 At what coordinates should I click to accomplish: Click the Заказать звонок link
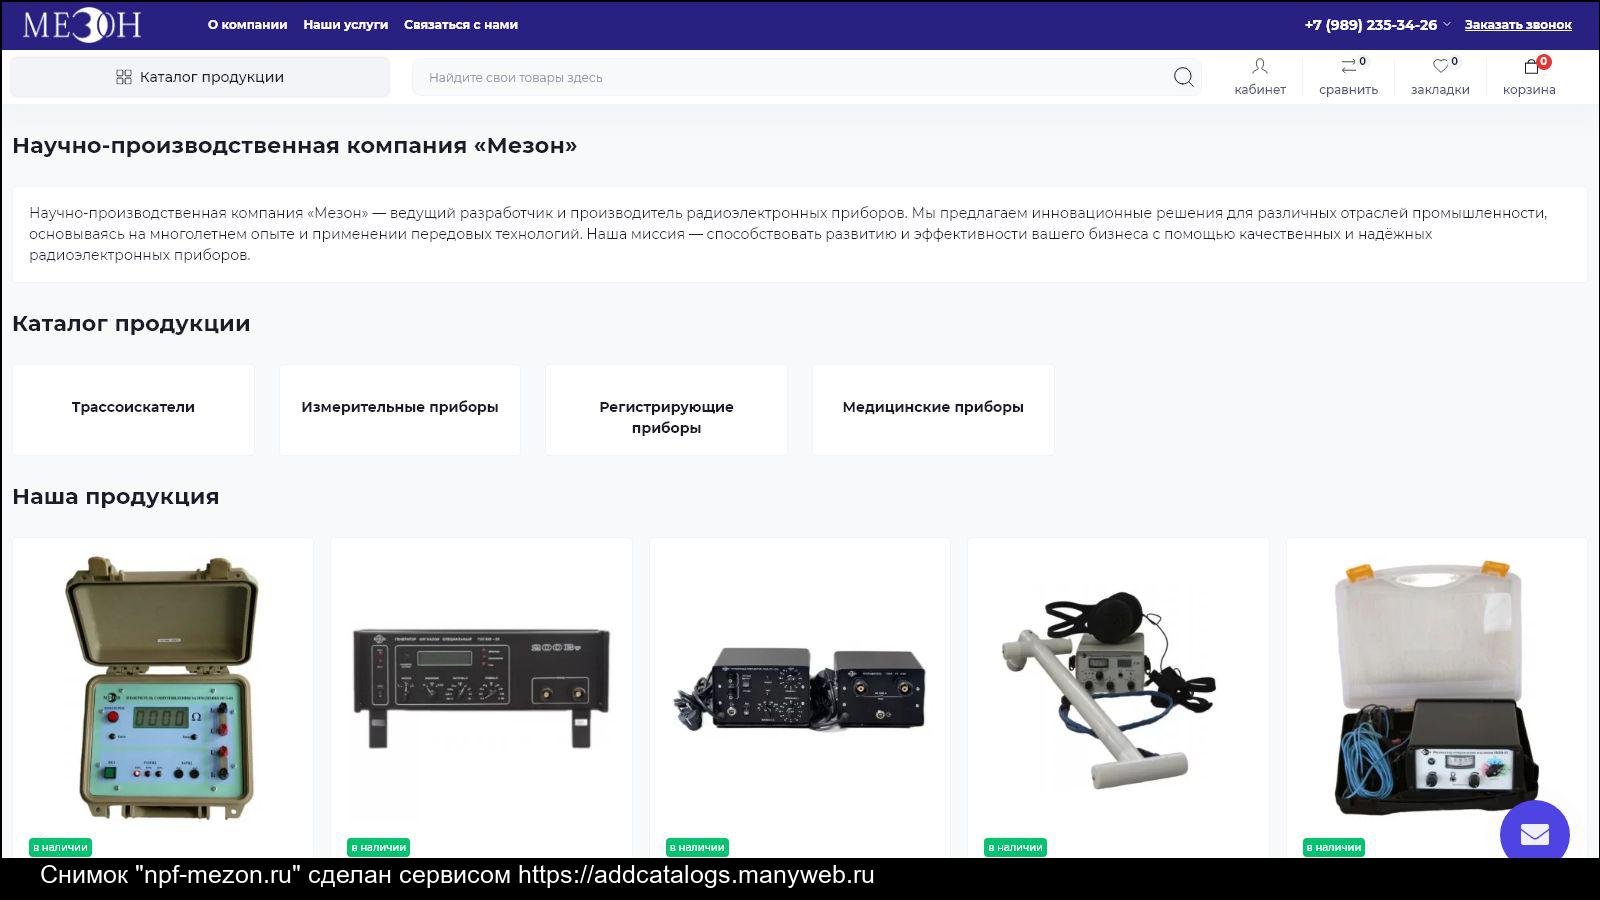click(x=1517, y=25)
